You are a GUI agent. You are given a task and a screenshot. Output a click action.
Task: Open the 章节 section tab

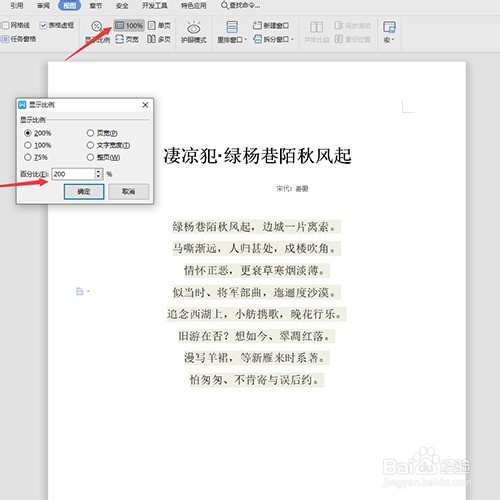point(96,5)
